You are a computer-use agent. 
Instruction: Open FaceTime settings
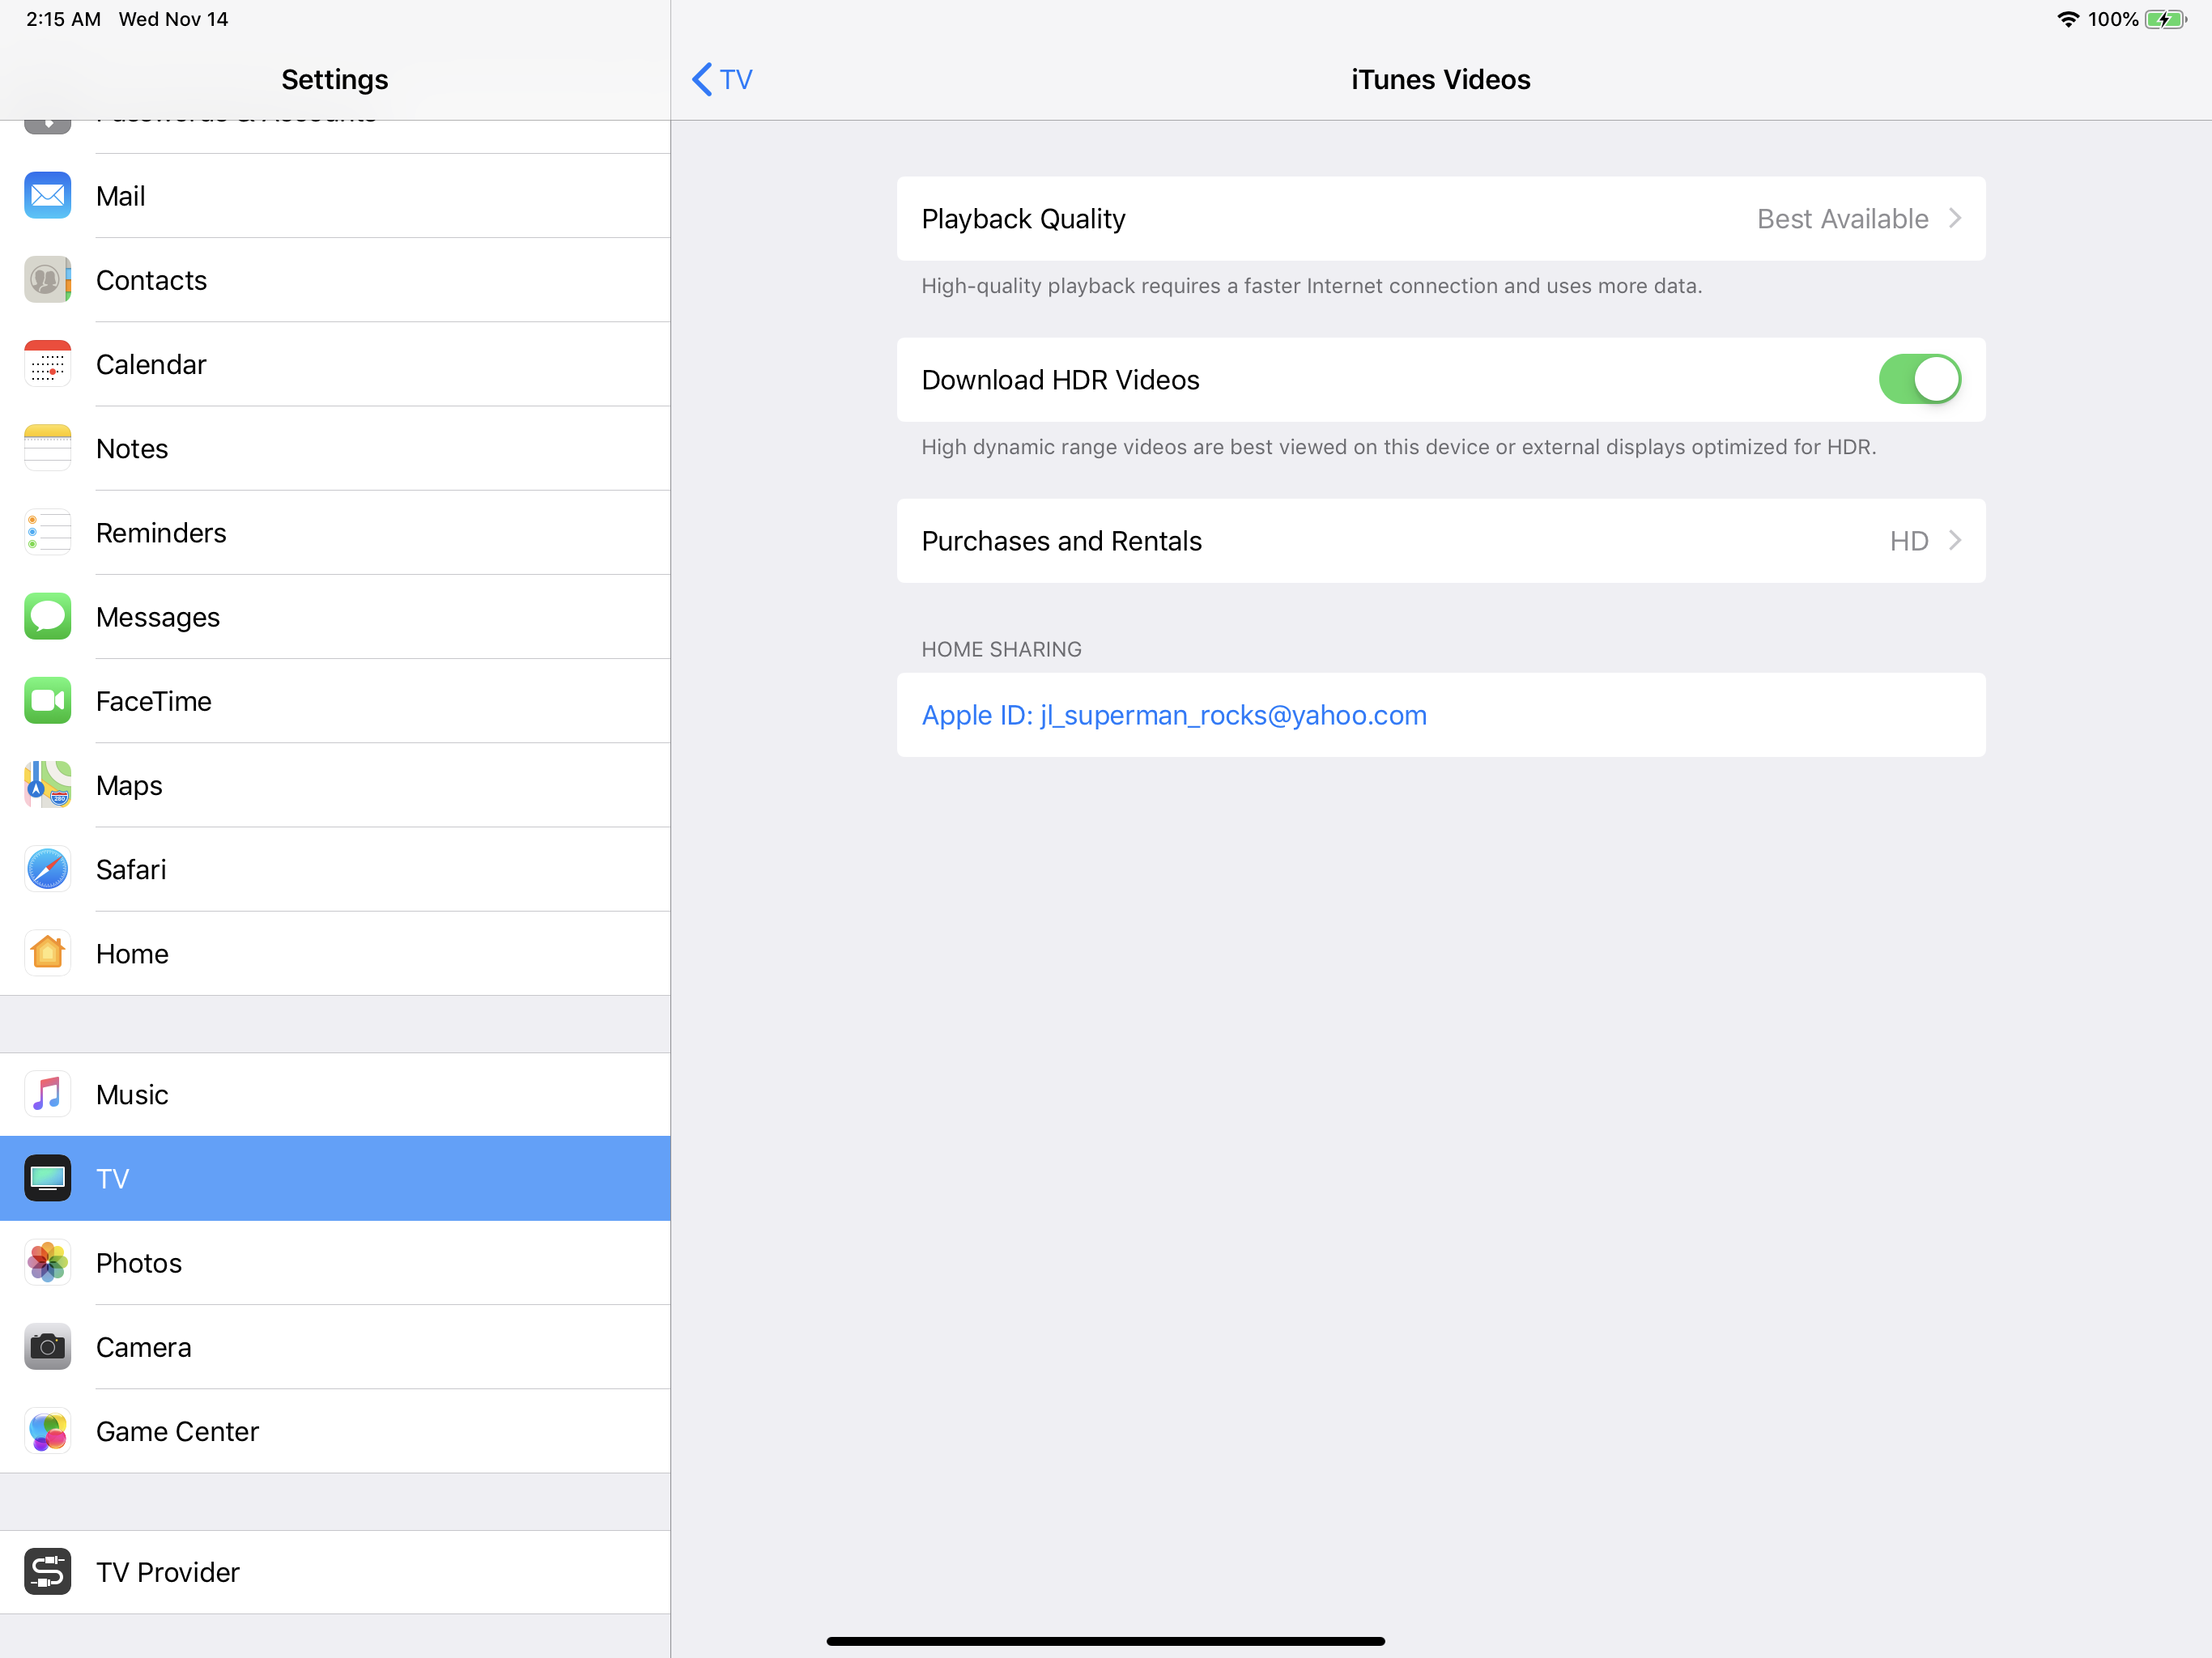(335, 701)
